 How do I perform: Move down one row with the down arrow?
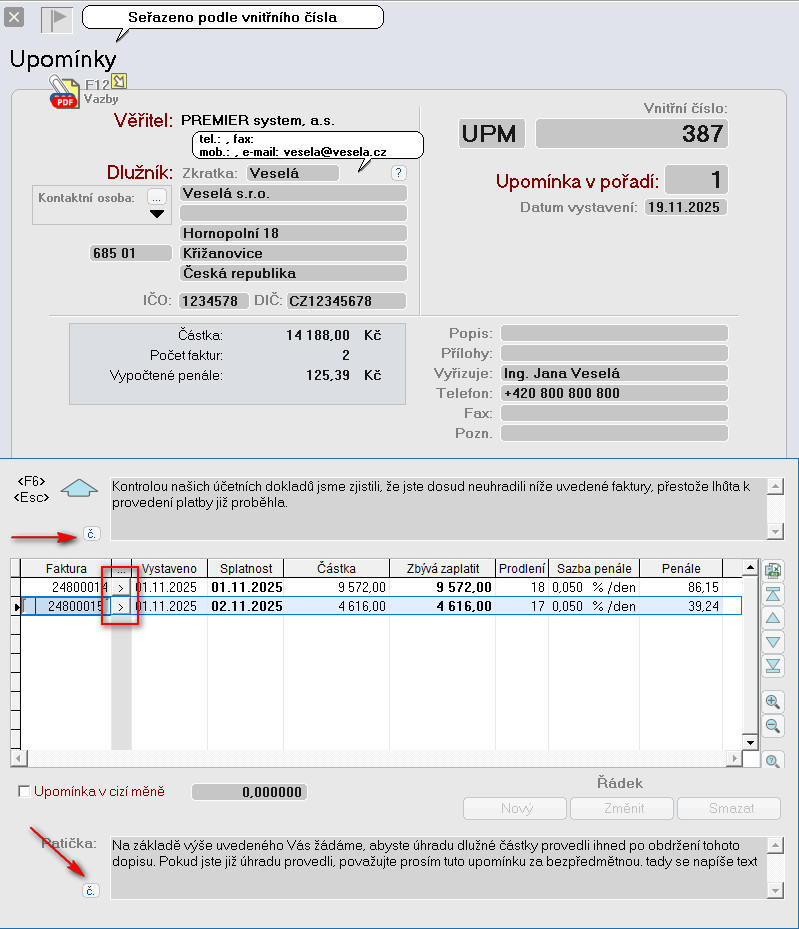pyautogui.click(x=773, y=641)
